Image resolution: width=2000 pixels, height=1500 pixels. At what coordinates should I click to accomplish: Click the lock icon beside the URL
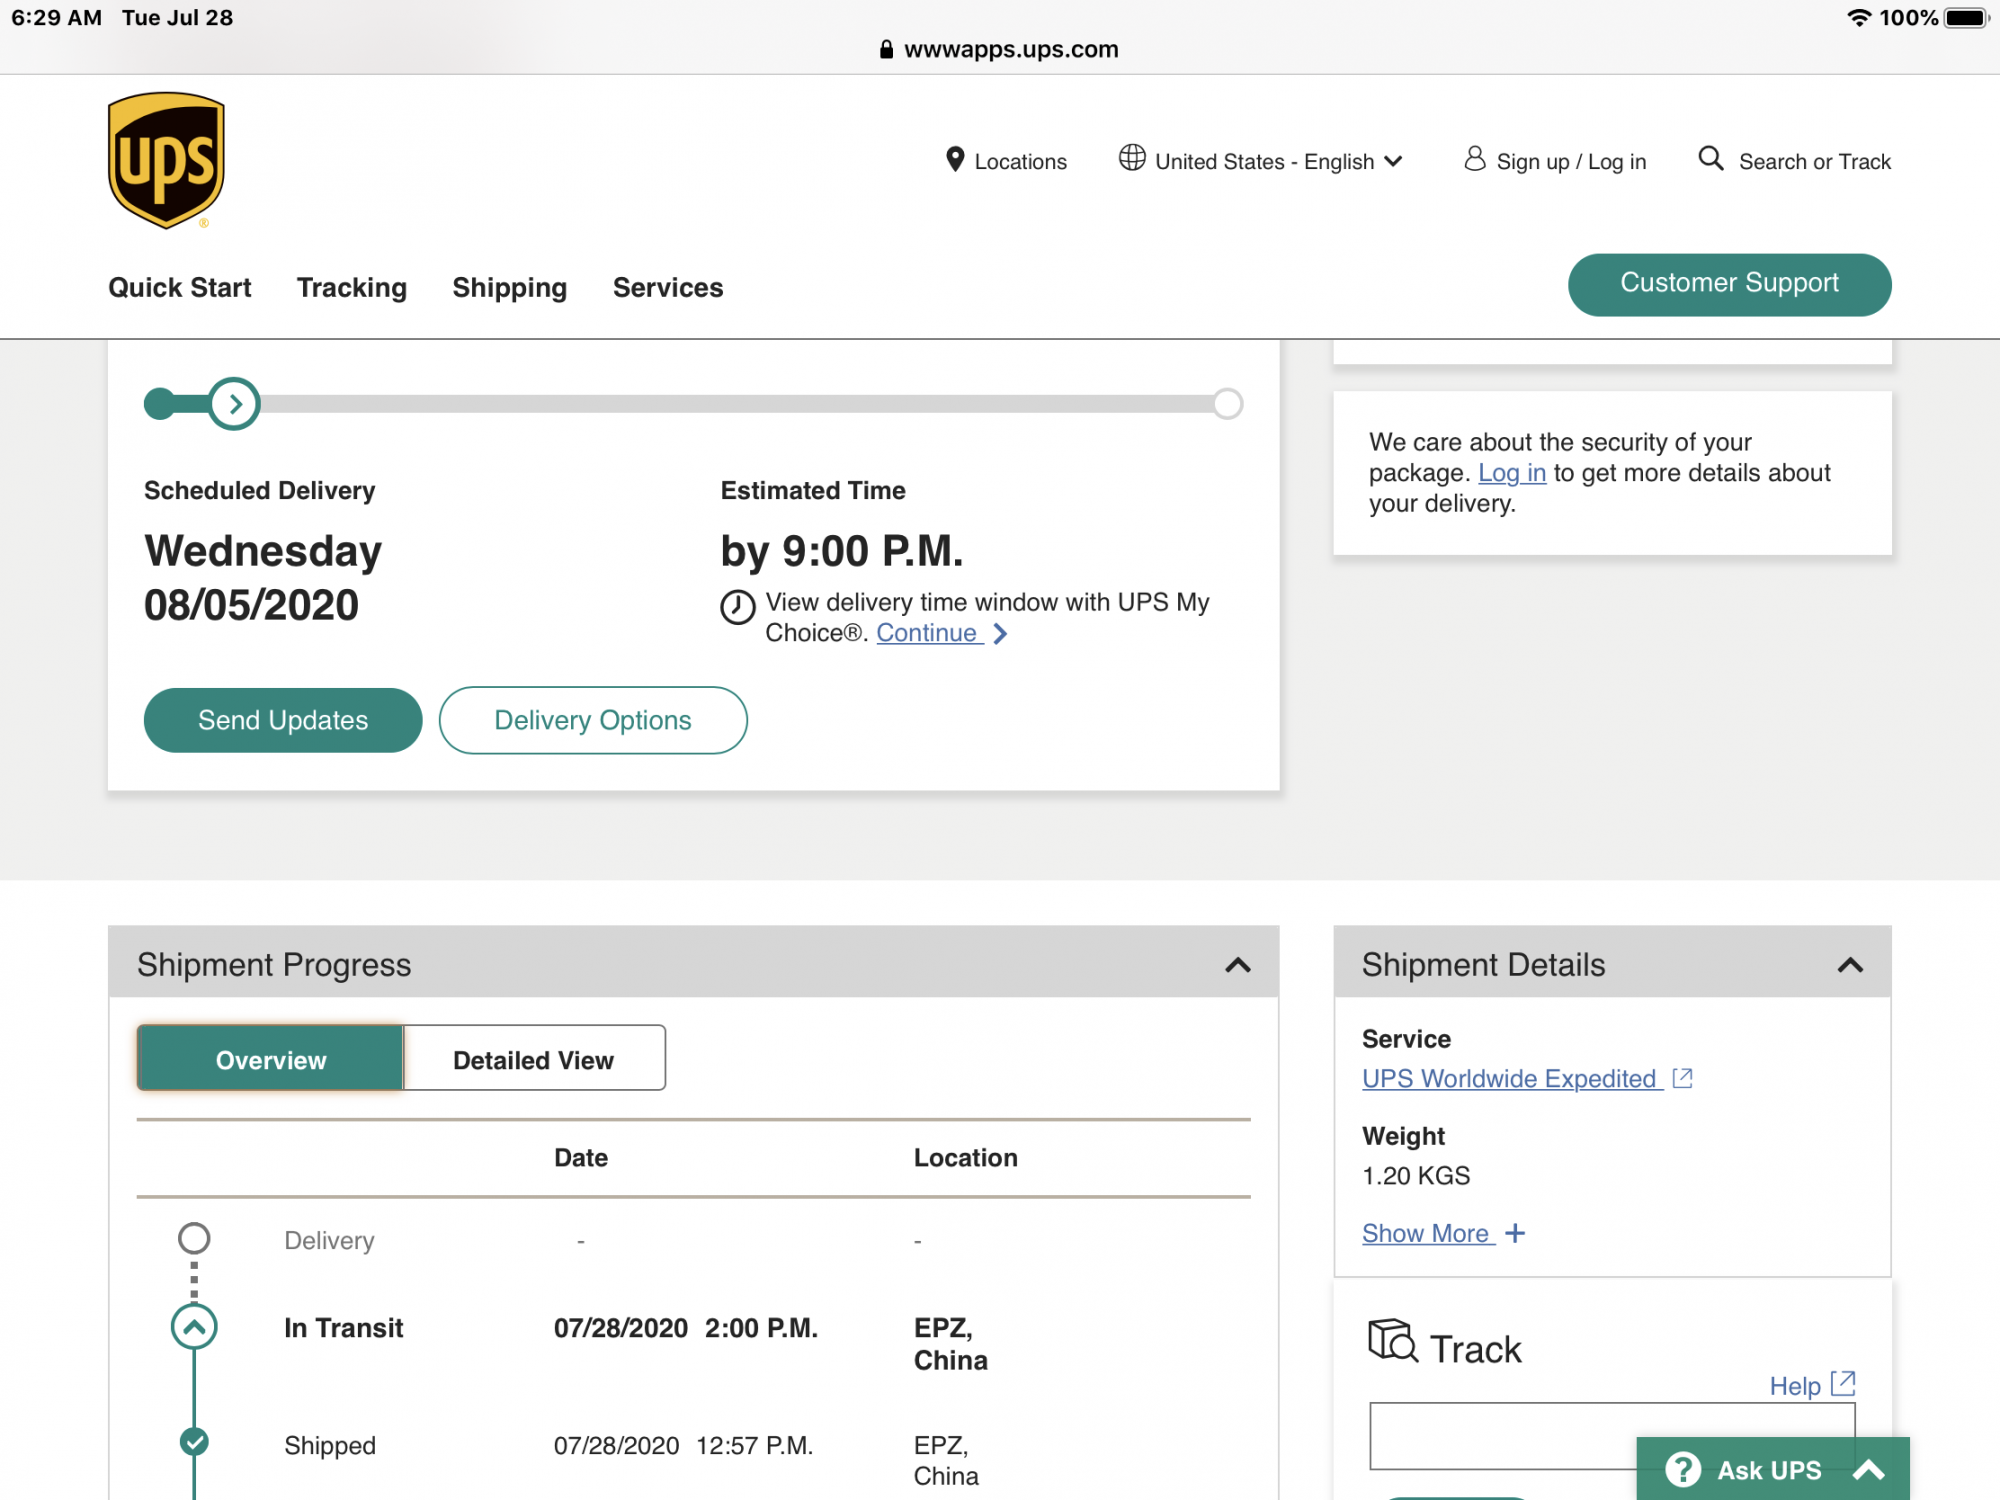click(x=886, y=49)
